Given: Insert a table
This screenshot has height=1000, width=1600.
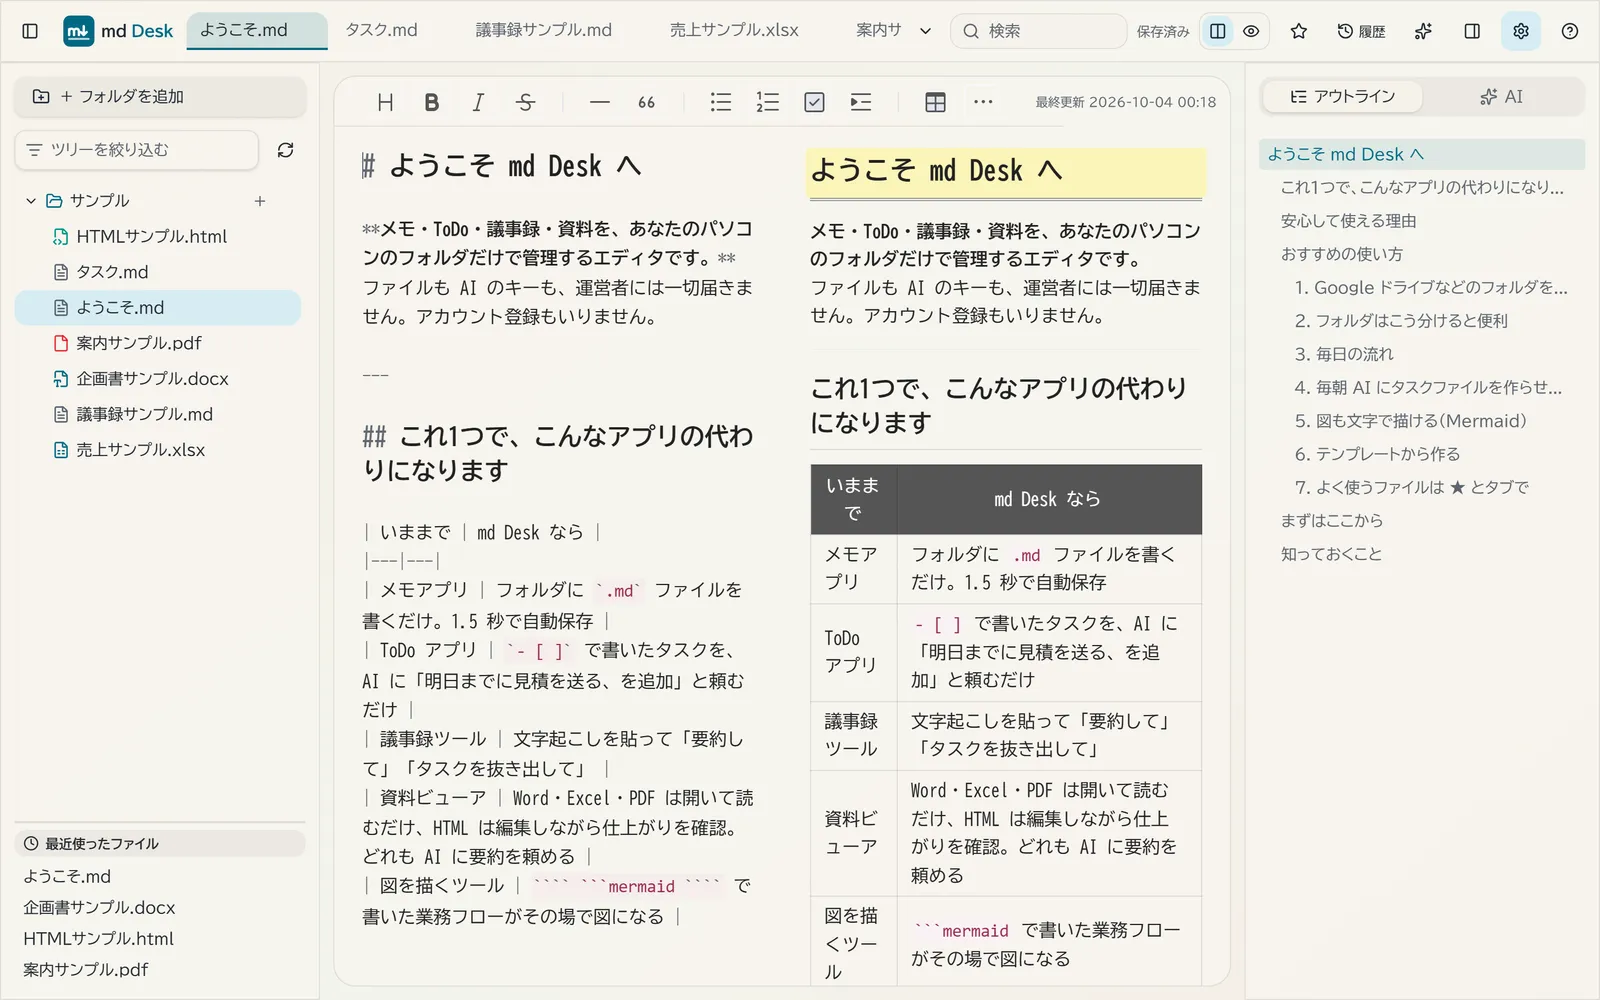Looking at the screenshot, I should click(936, 102).
